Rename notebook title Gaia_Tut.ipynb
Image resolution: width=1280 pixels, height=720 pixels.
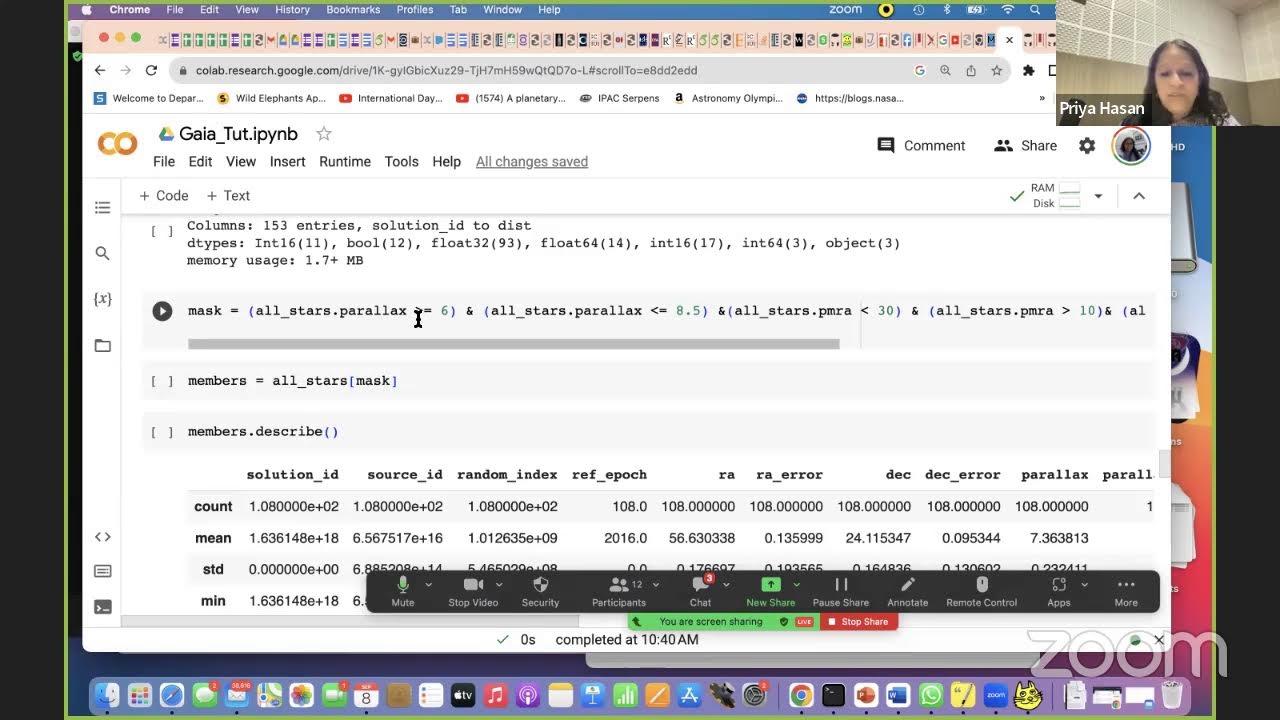(x=238, y=134)
